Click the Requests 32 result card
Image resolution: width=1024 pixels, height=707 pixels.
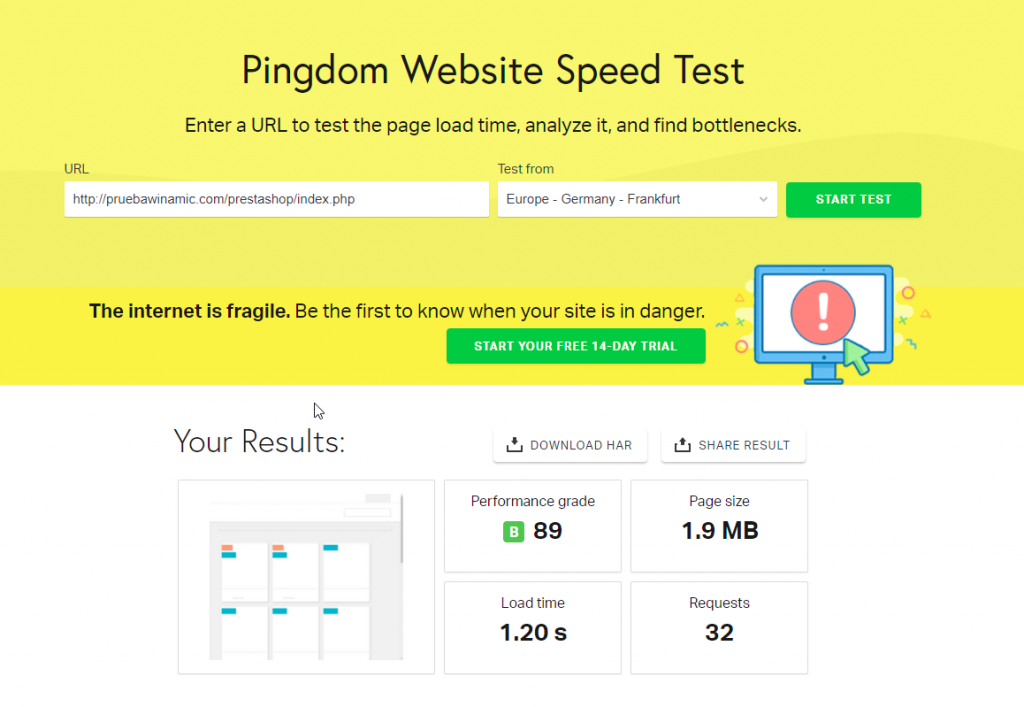(x=719, y=628)
